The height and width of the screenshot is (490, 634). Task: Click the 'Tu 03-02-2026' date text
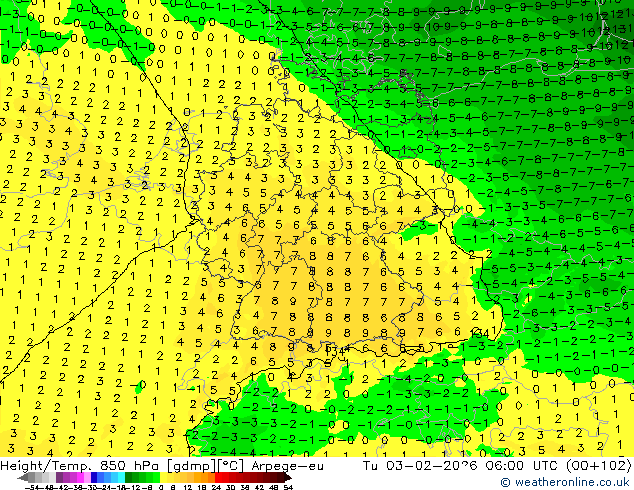point(420,465)
